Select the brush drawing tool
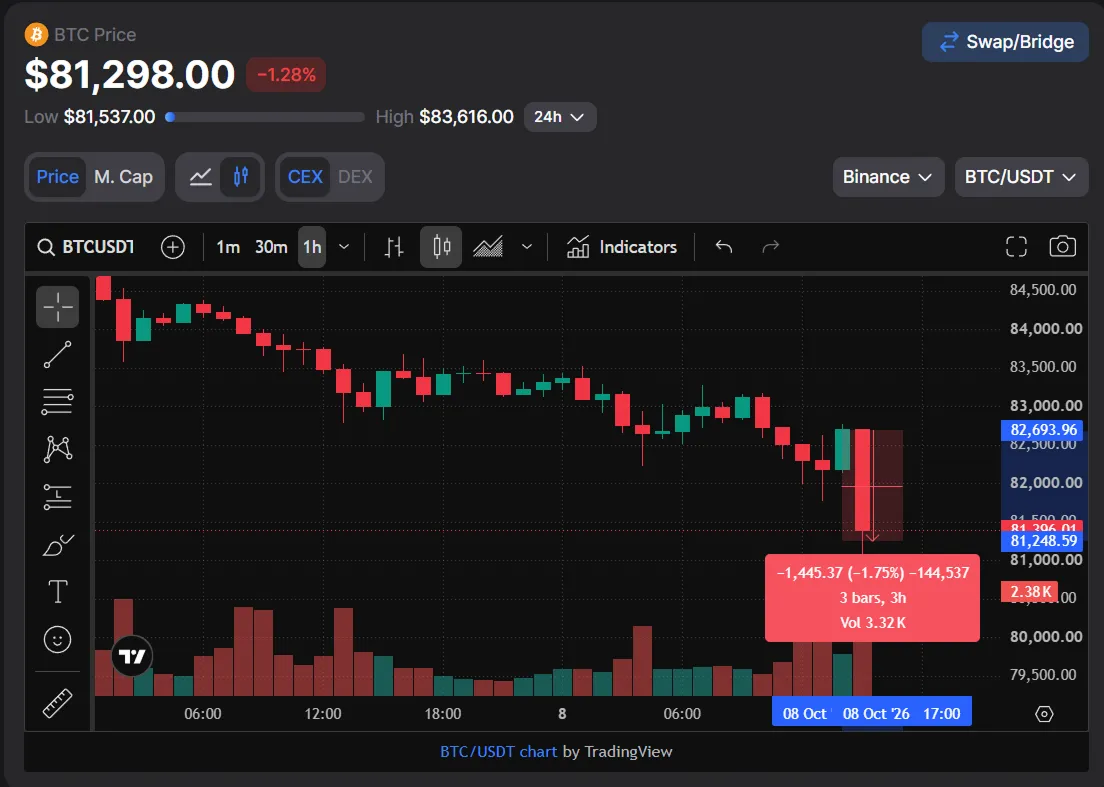The height and width of the screenshot is (787, 1104). point(58,545)
